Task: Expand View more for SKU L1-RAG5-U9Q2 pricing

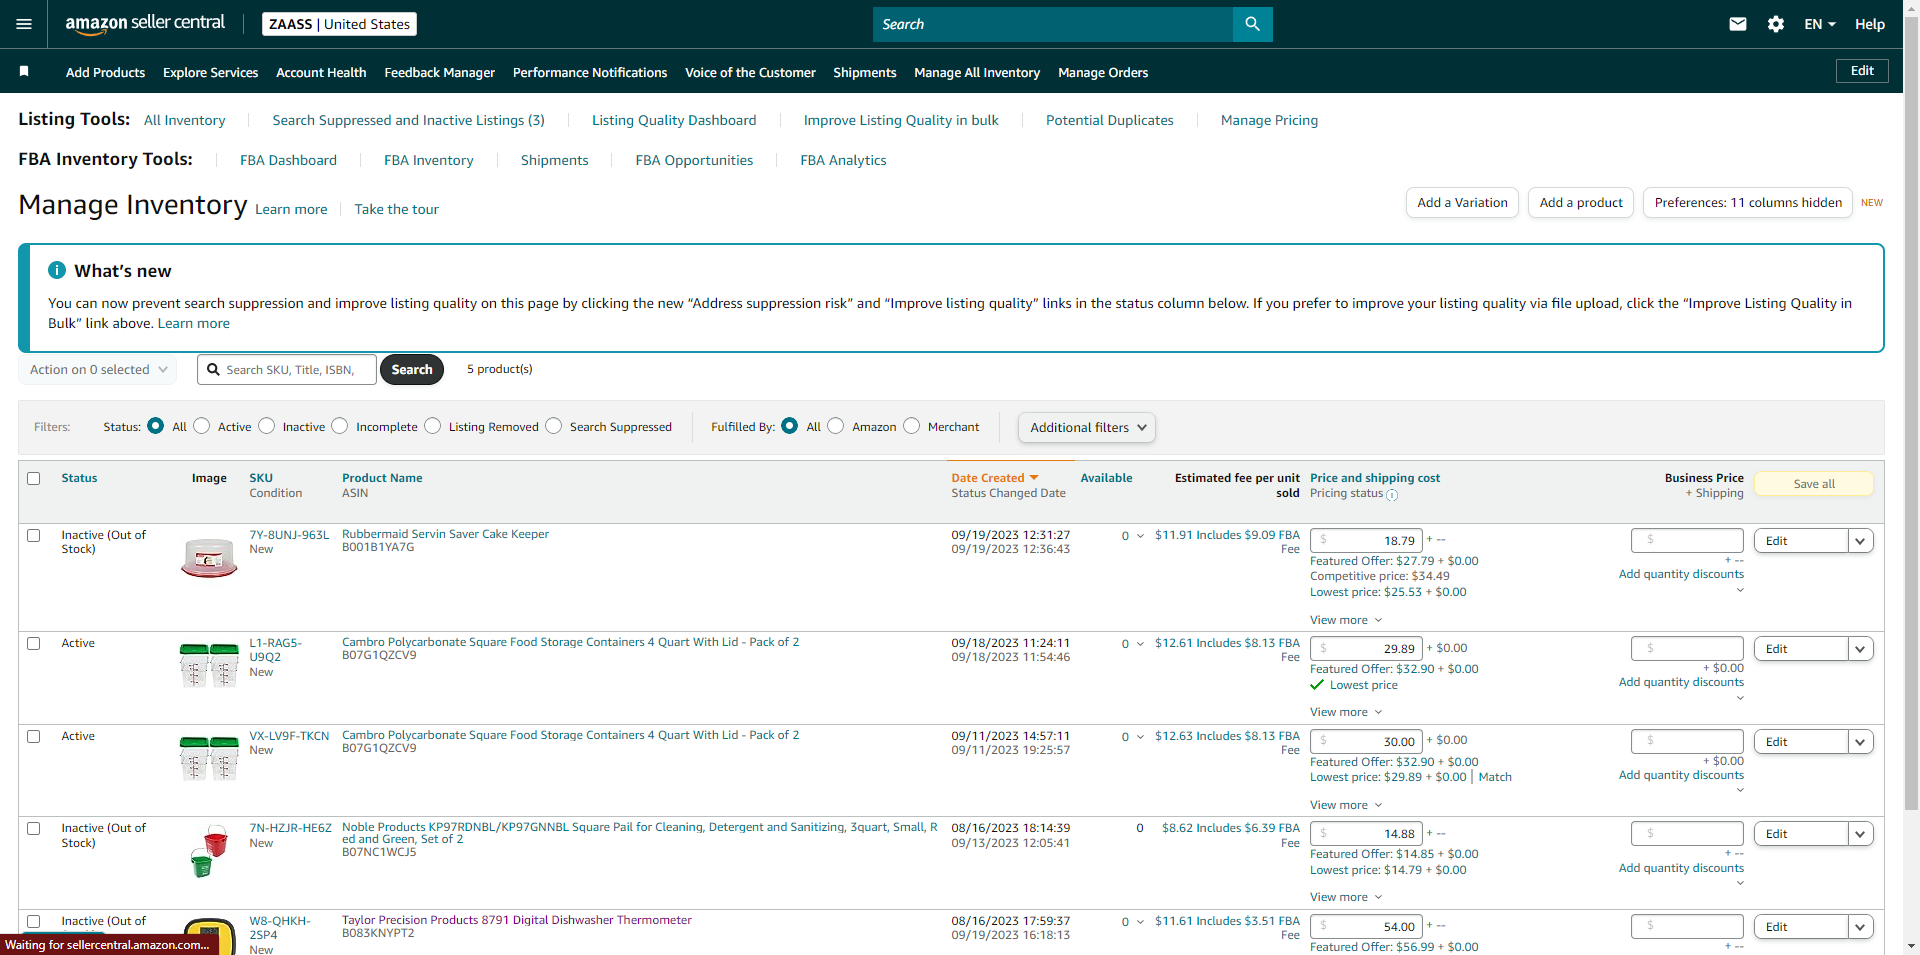Action: (x=1346, y=712)
